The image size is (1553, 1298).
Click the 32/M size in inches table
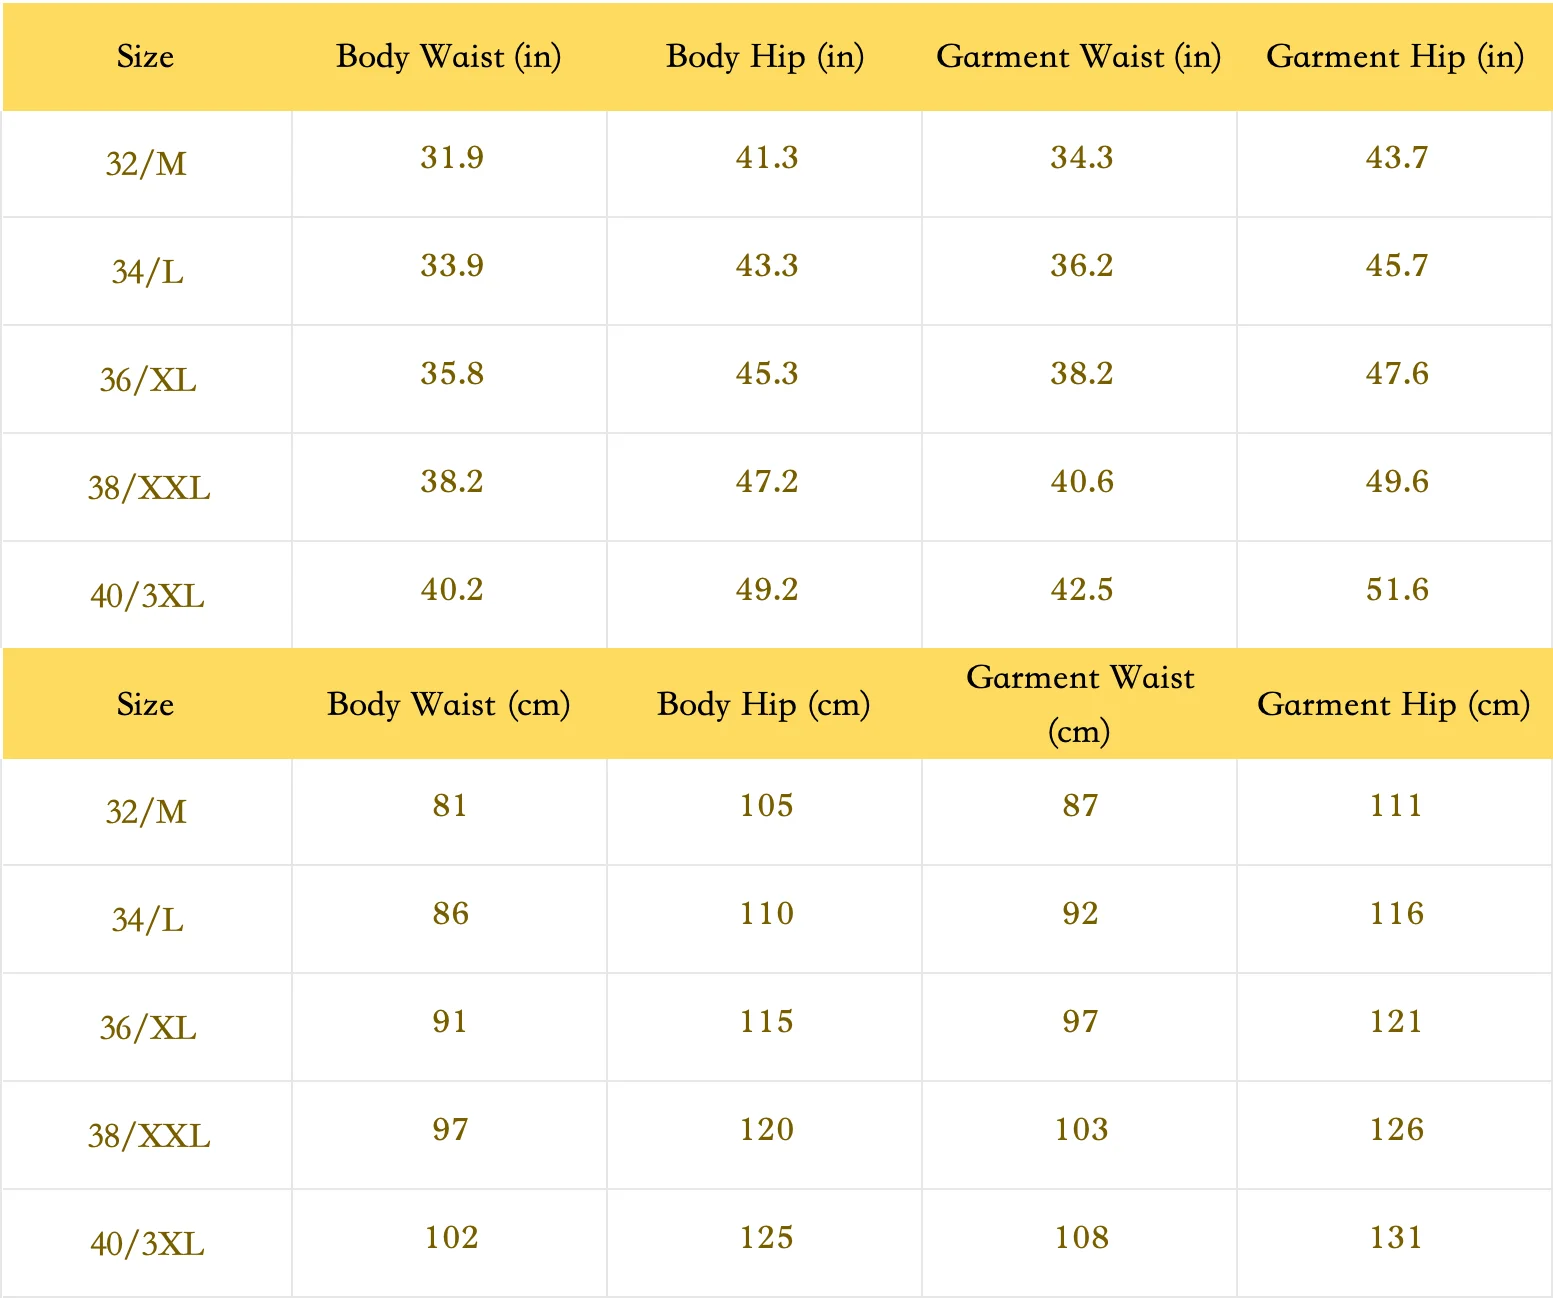pos(146,164)
